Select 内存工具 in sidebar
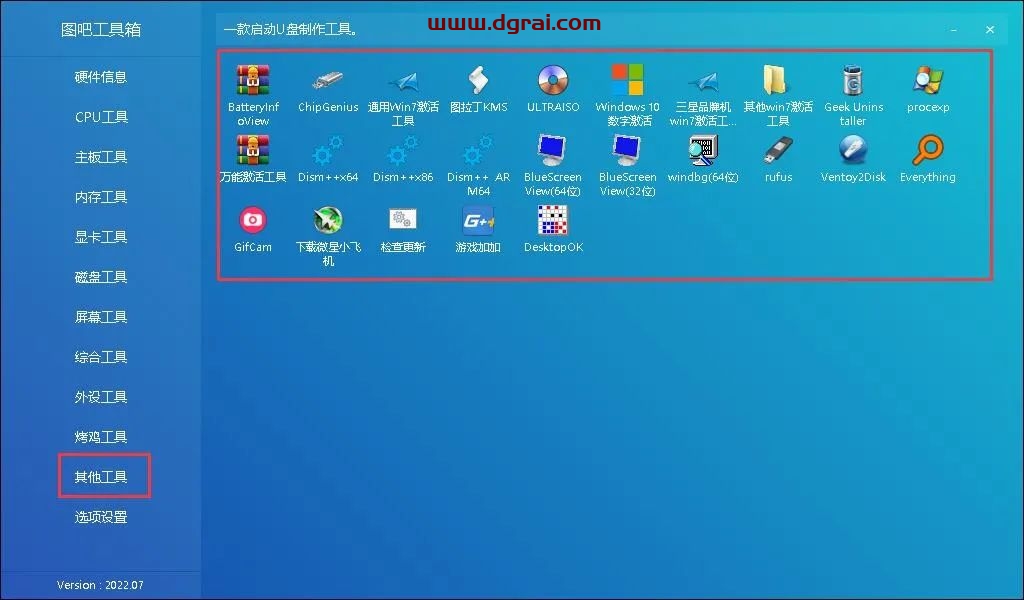The height and width of the screenshot is (600, 1024). 101,197
